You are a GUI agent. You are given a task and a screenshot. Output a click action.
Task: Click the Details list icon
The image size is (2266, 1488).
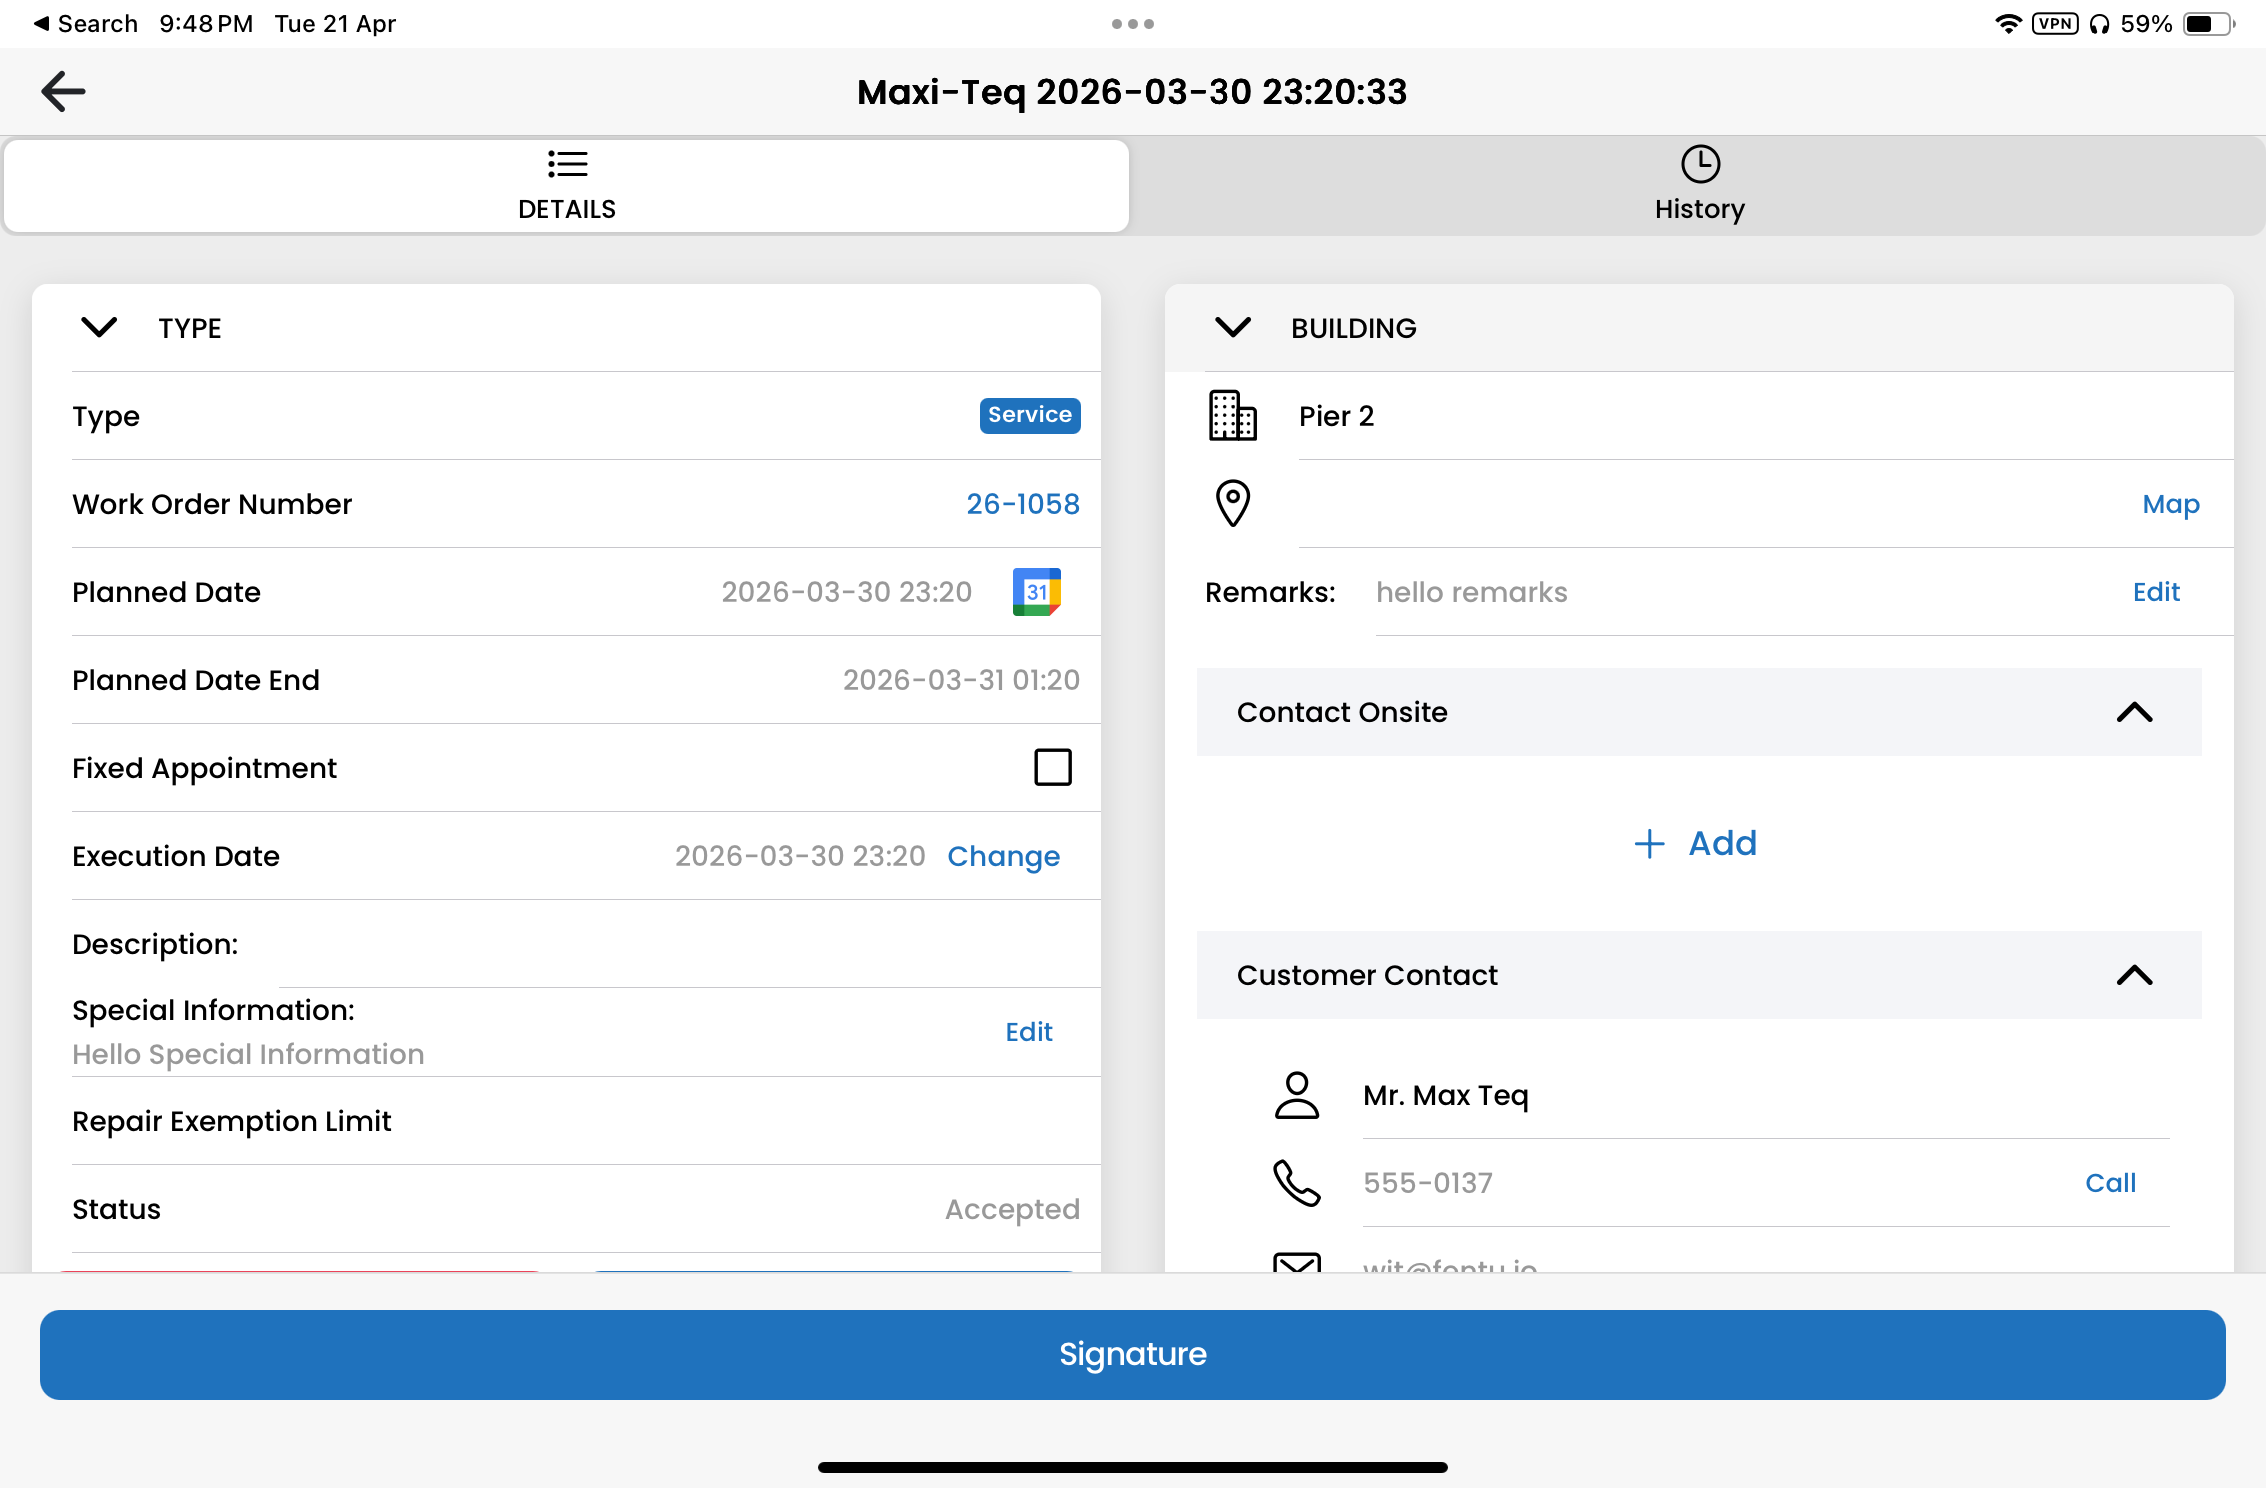click(x=567, y=164)
